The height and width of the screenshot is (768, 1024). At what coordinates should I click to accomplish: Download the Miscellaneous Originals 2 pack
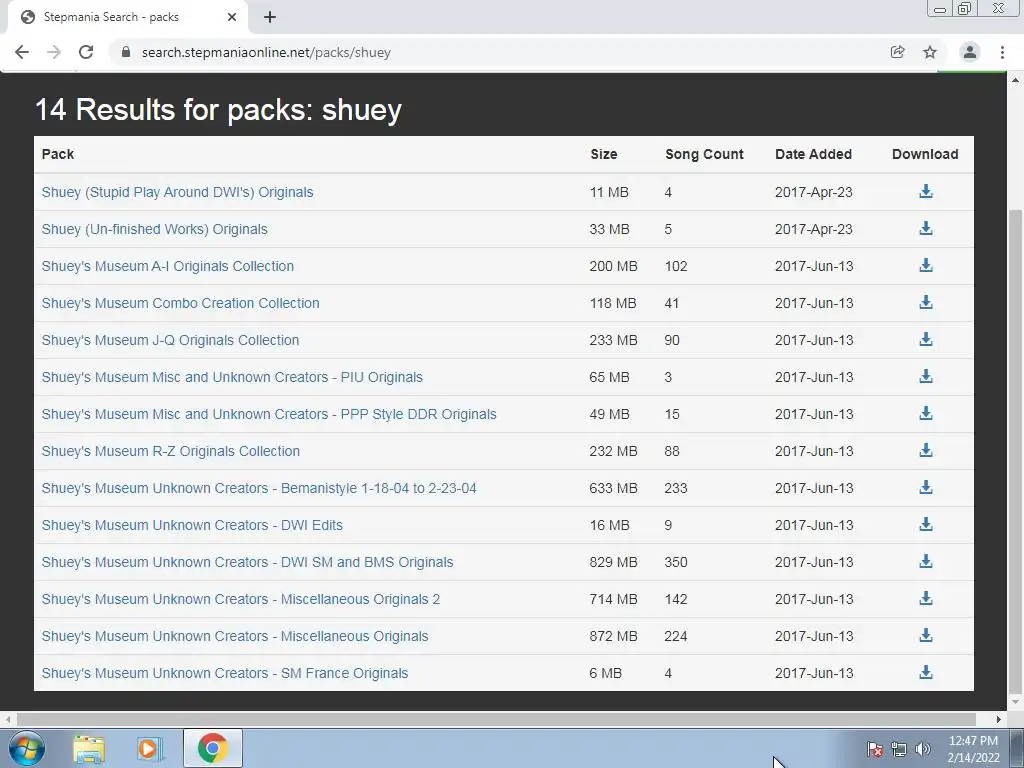[925, 598]
